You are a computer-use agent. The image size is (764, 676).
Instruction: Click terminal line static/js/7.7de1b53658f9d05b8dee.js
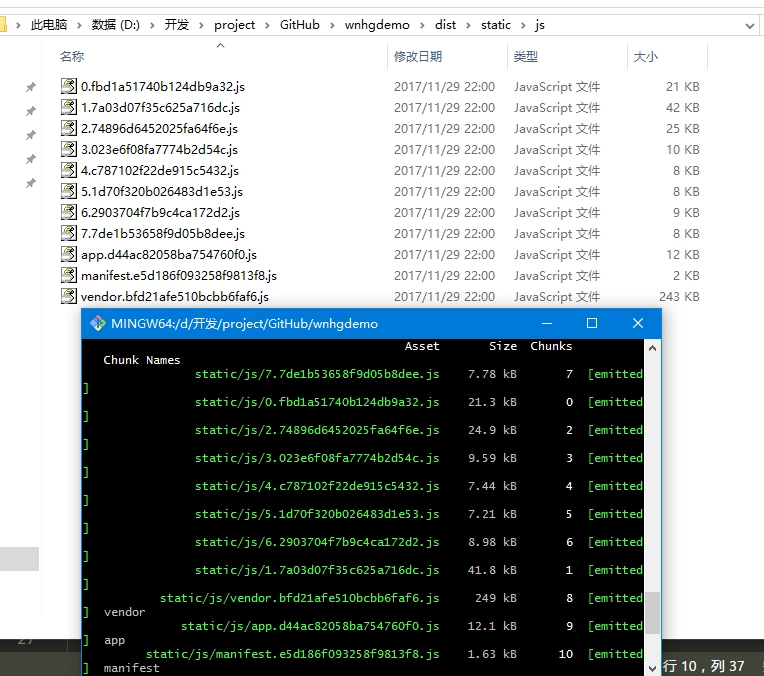pos(317,374)
